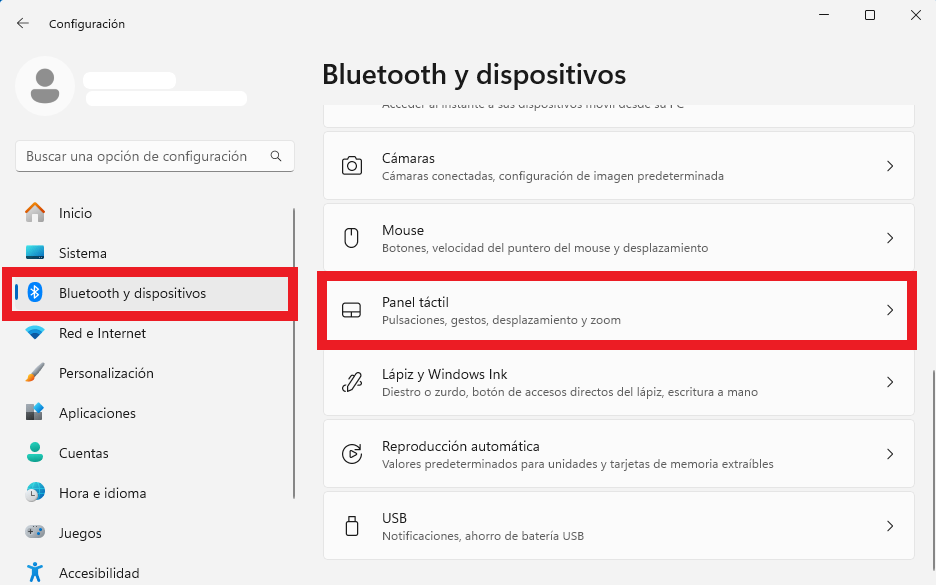
Task: Click the Personalización paintbrush icon
Action: (x=35, y=372)
